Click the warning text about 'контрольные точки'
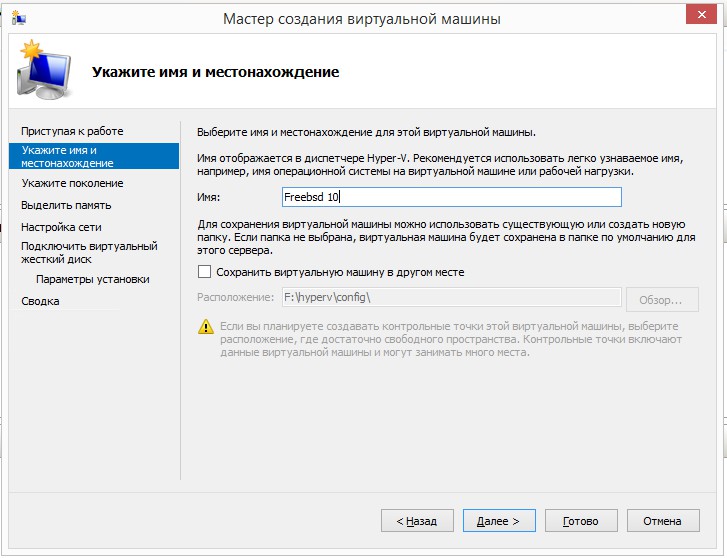The width and height of the screenshot is (727, 558). pyautogui.click(x=451, y=339)
